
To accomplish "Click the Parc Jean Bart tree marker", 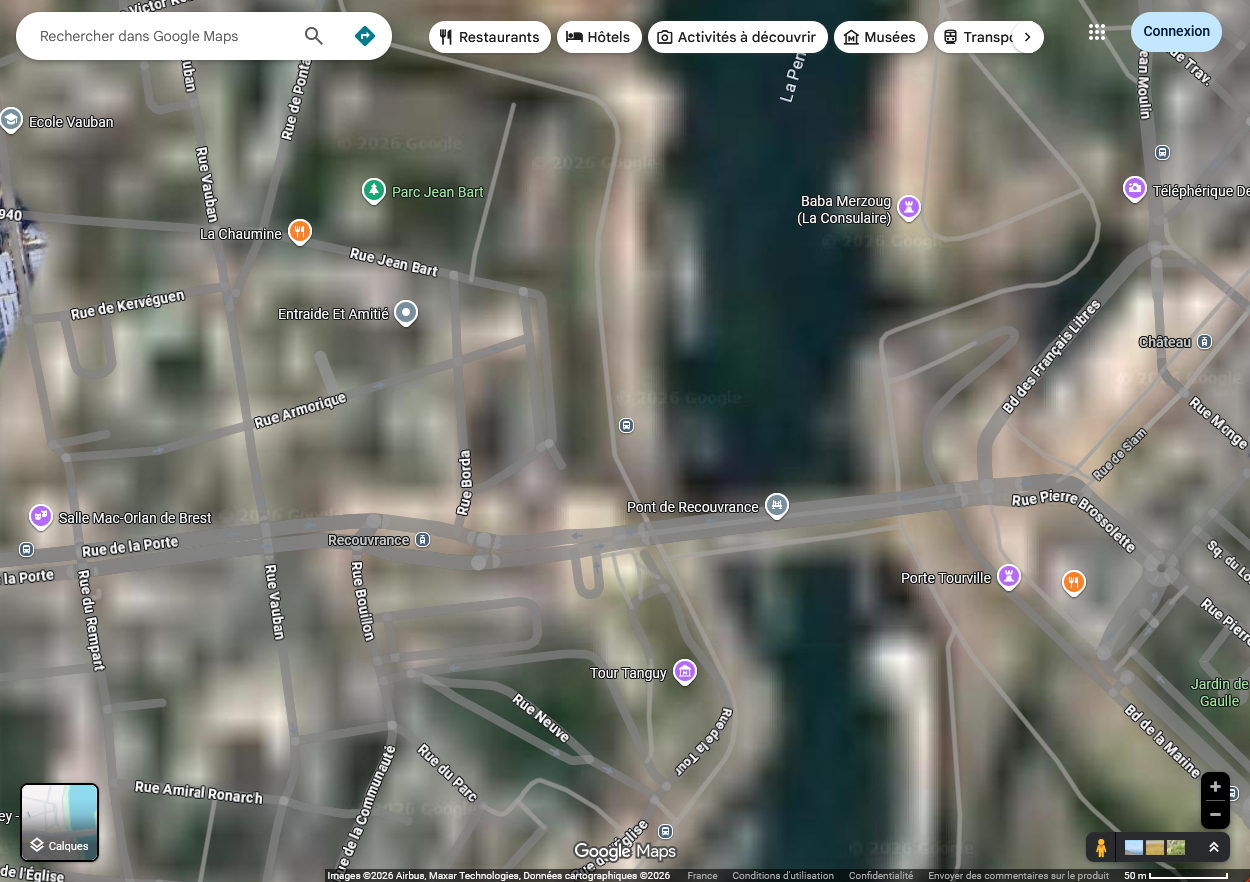I will pos(373,190).
